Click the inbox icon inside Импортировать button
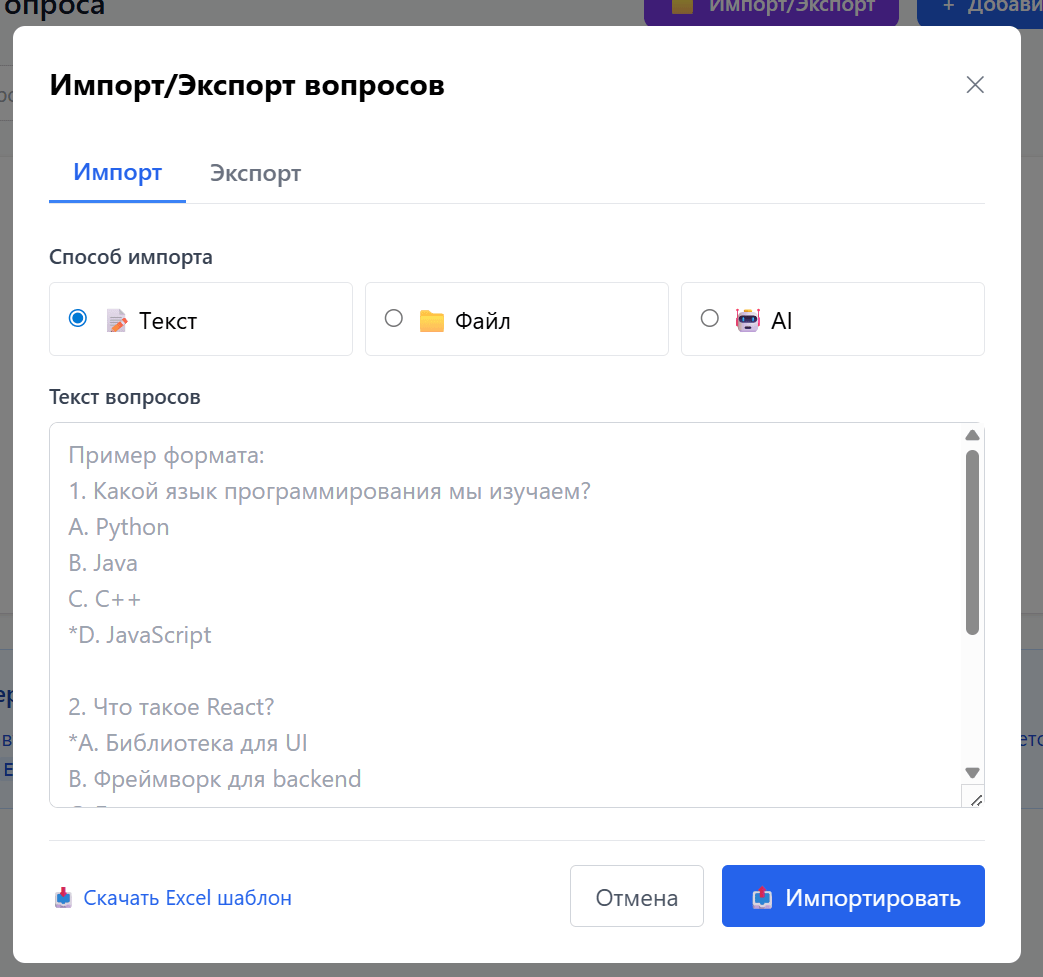The height and width of the screenshot is (977, 1043). coord(763,897)
